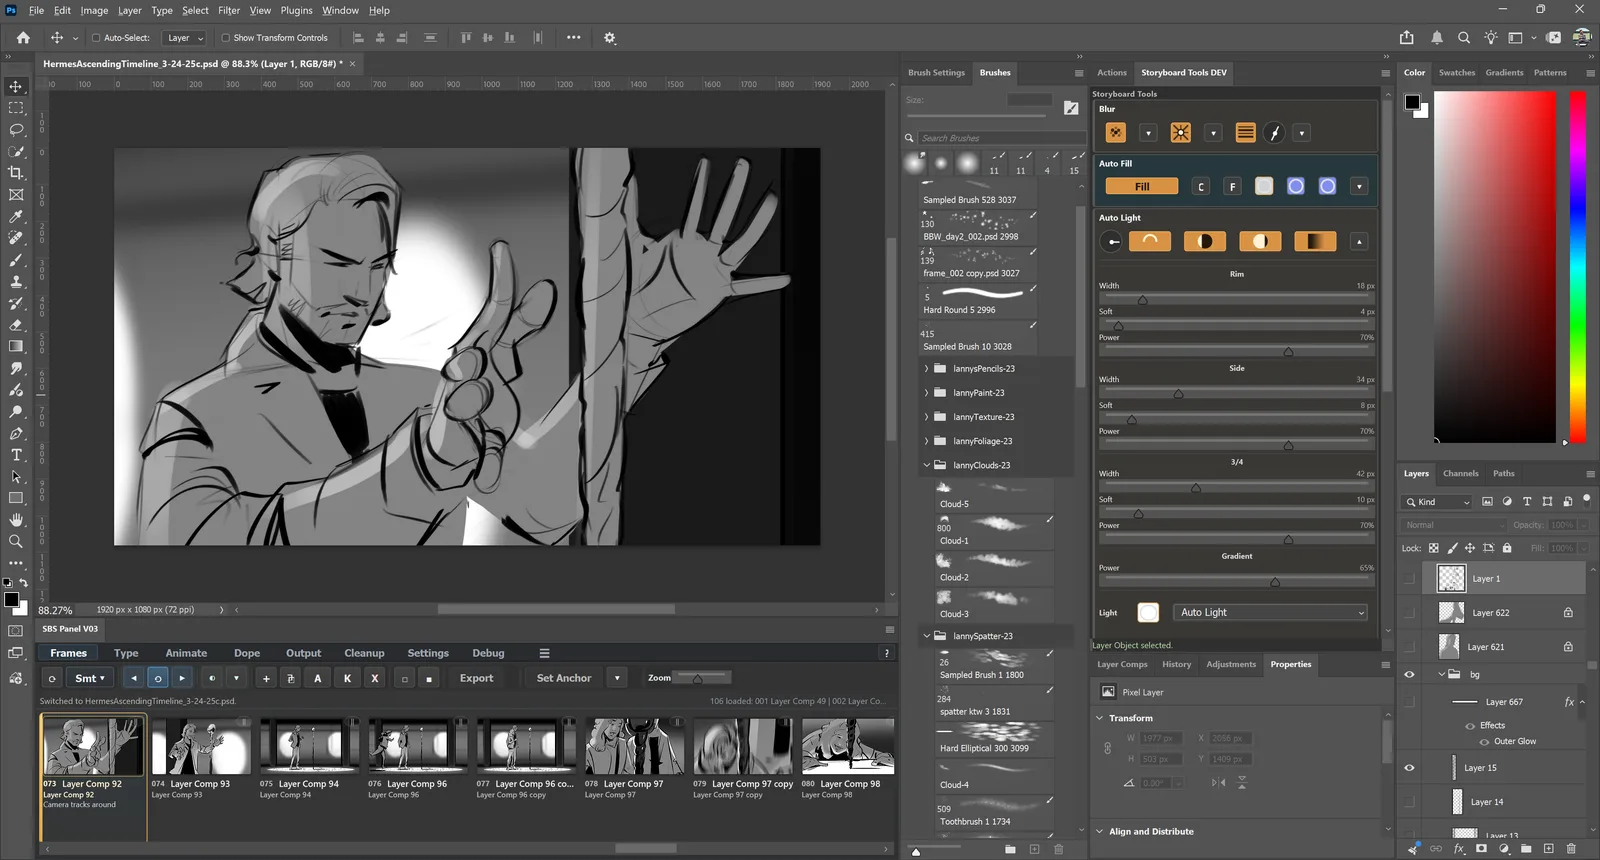
Task: Show Layer 621 visibility
Action: pyautogui.click(x=1410, y=647)
